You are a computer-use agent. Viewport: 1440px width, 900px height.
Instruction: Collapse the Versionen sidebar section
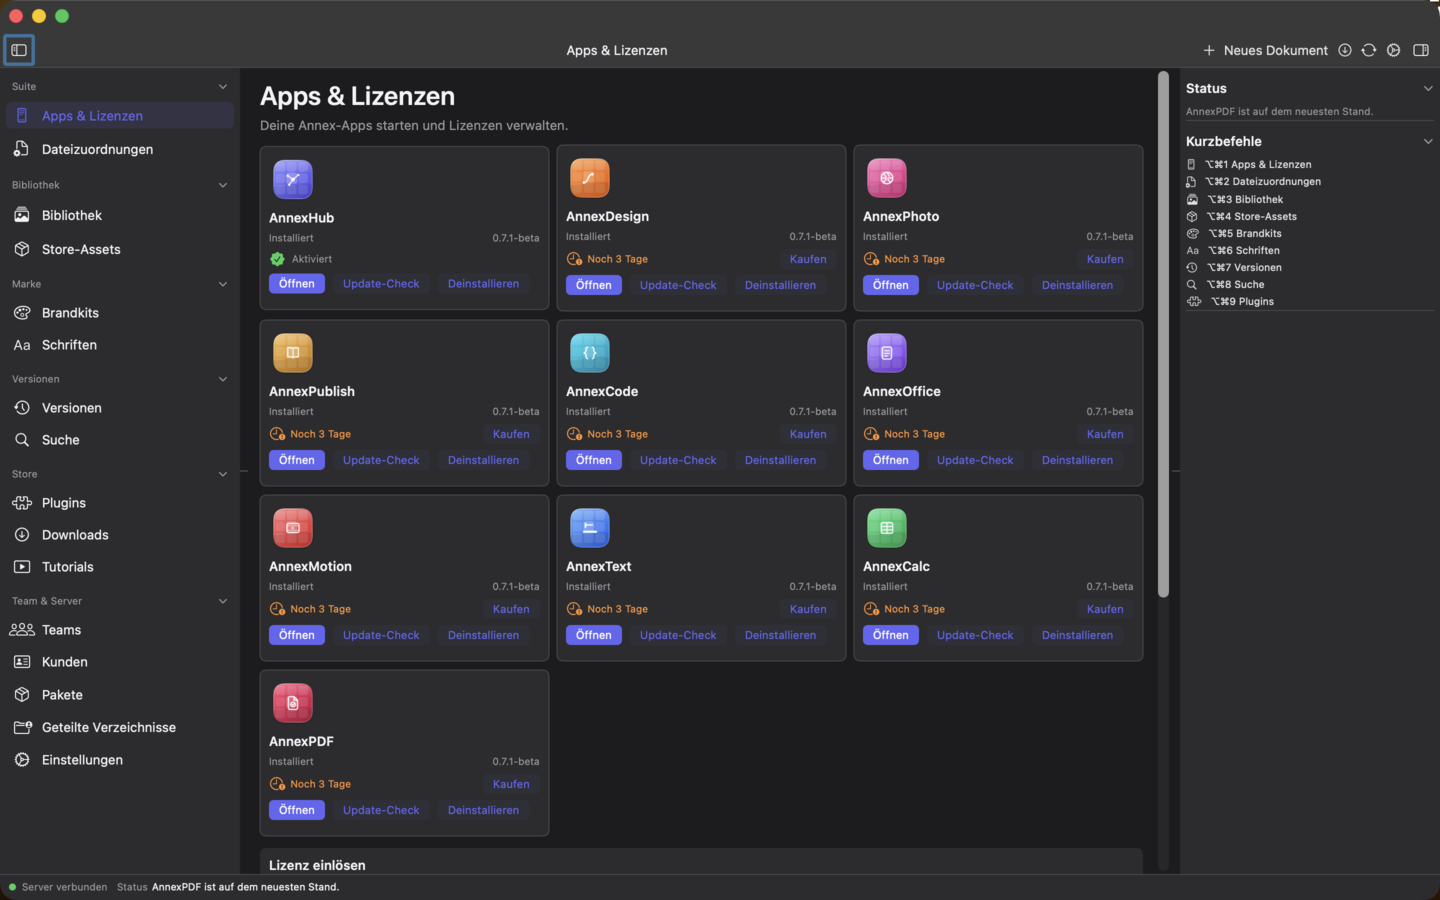point(223,379)
